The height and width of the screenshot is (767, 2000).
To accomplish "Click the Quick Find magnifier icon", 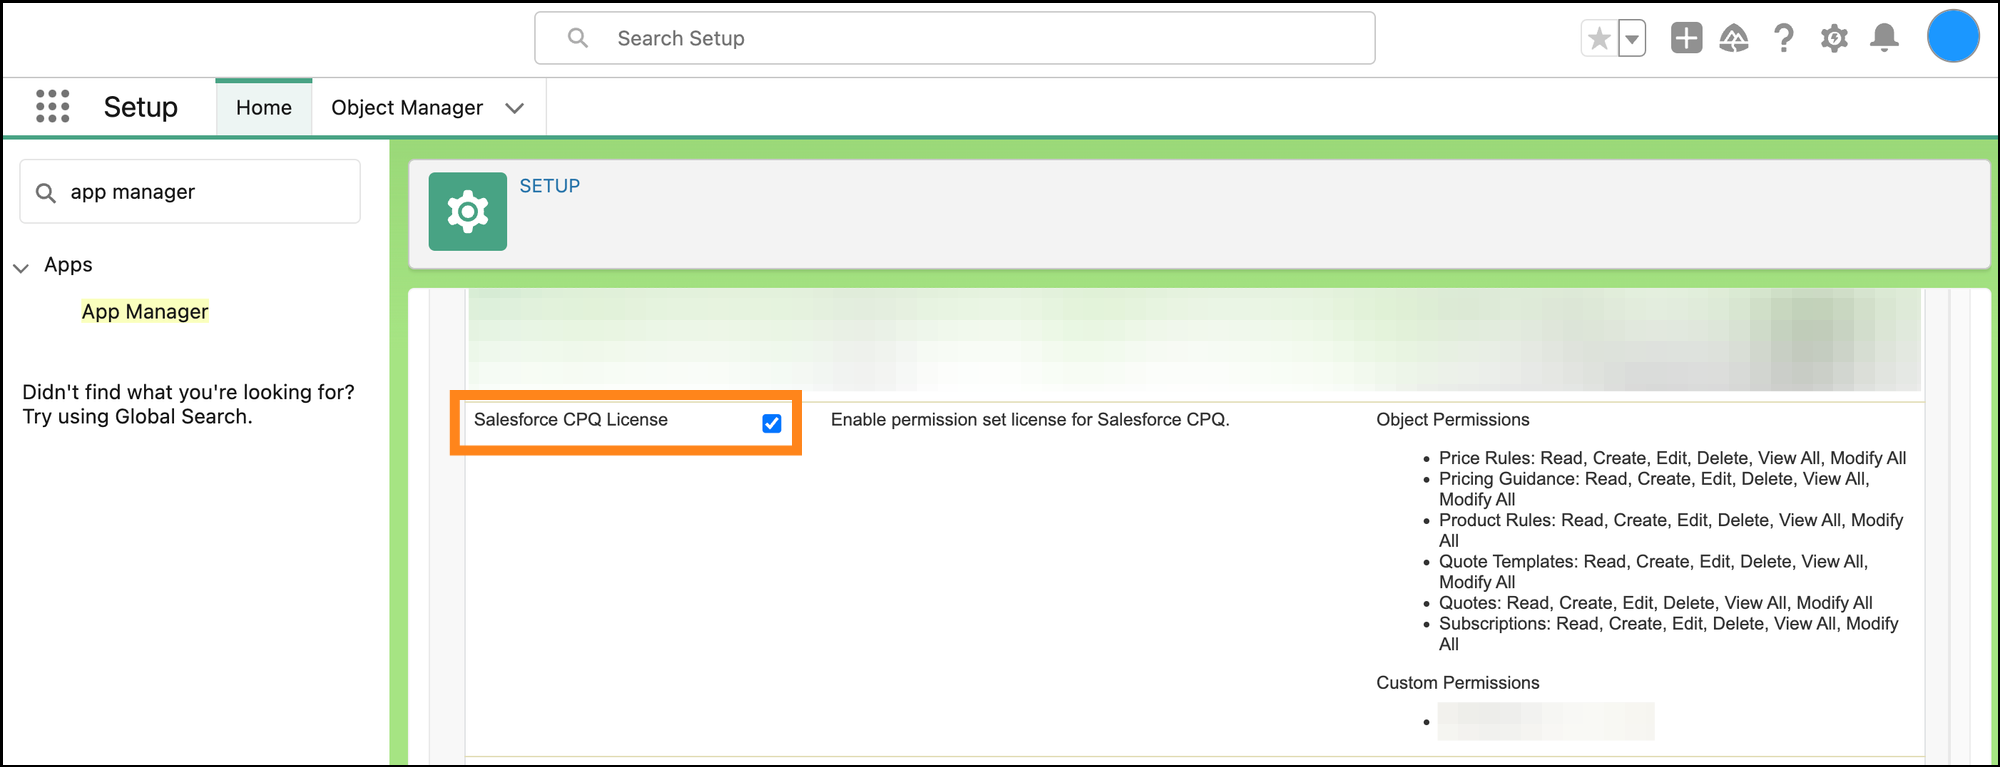I will point(46,192).
